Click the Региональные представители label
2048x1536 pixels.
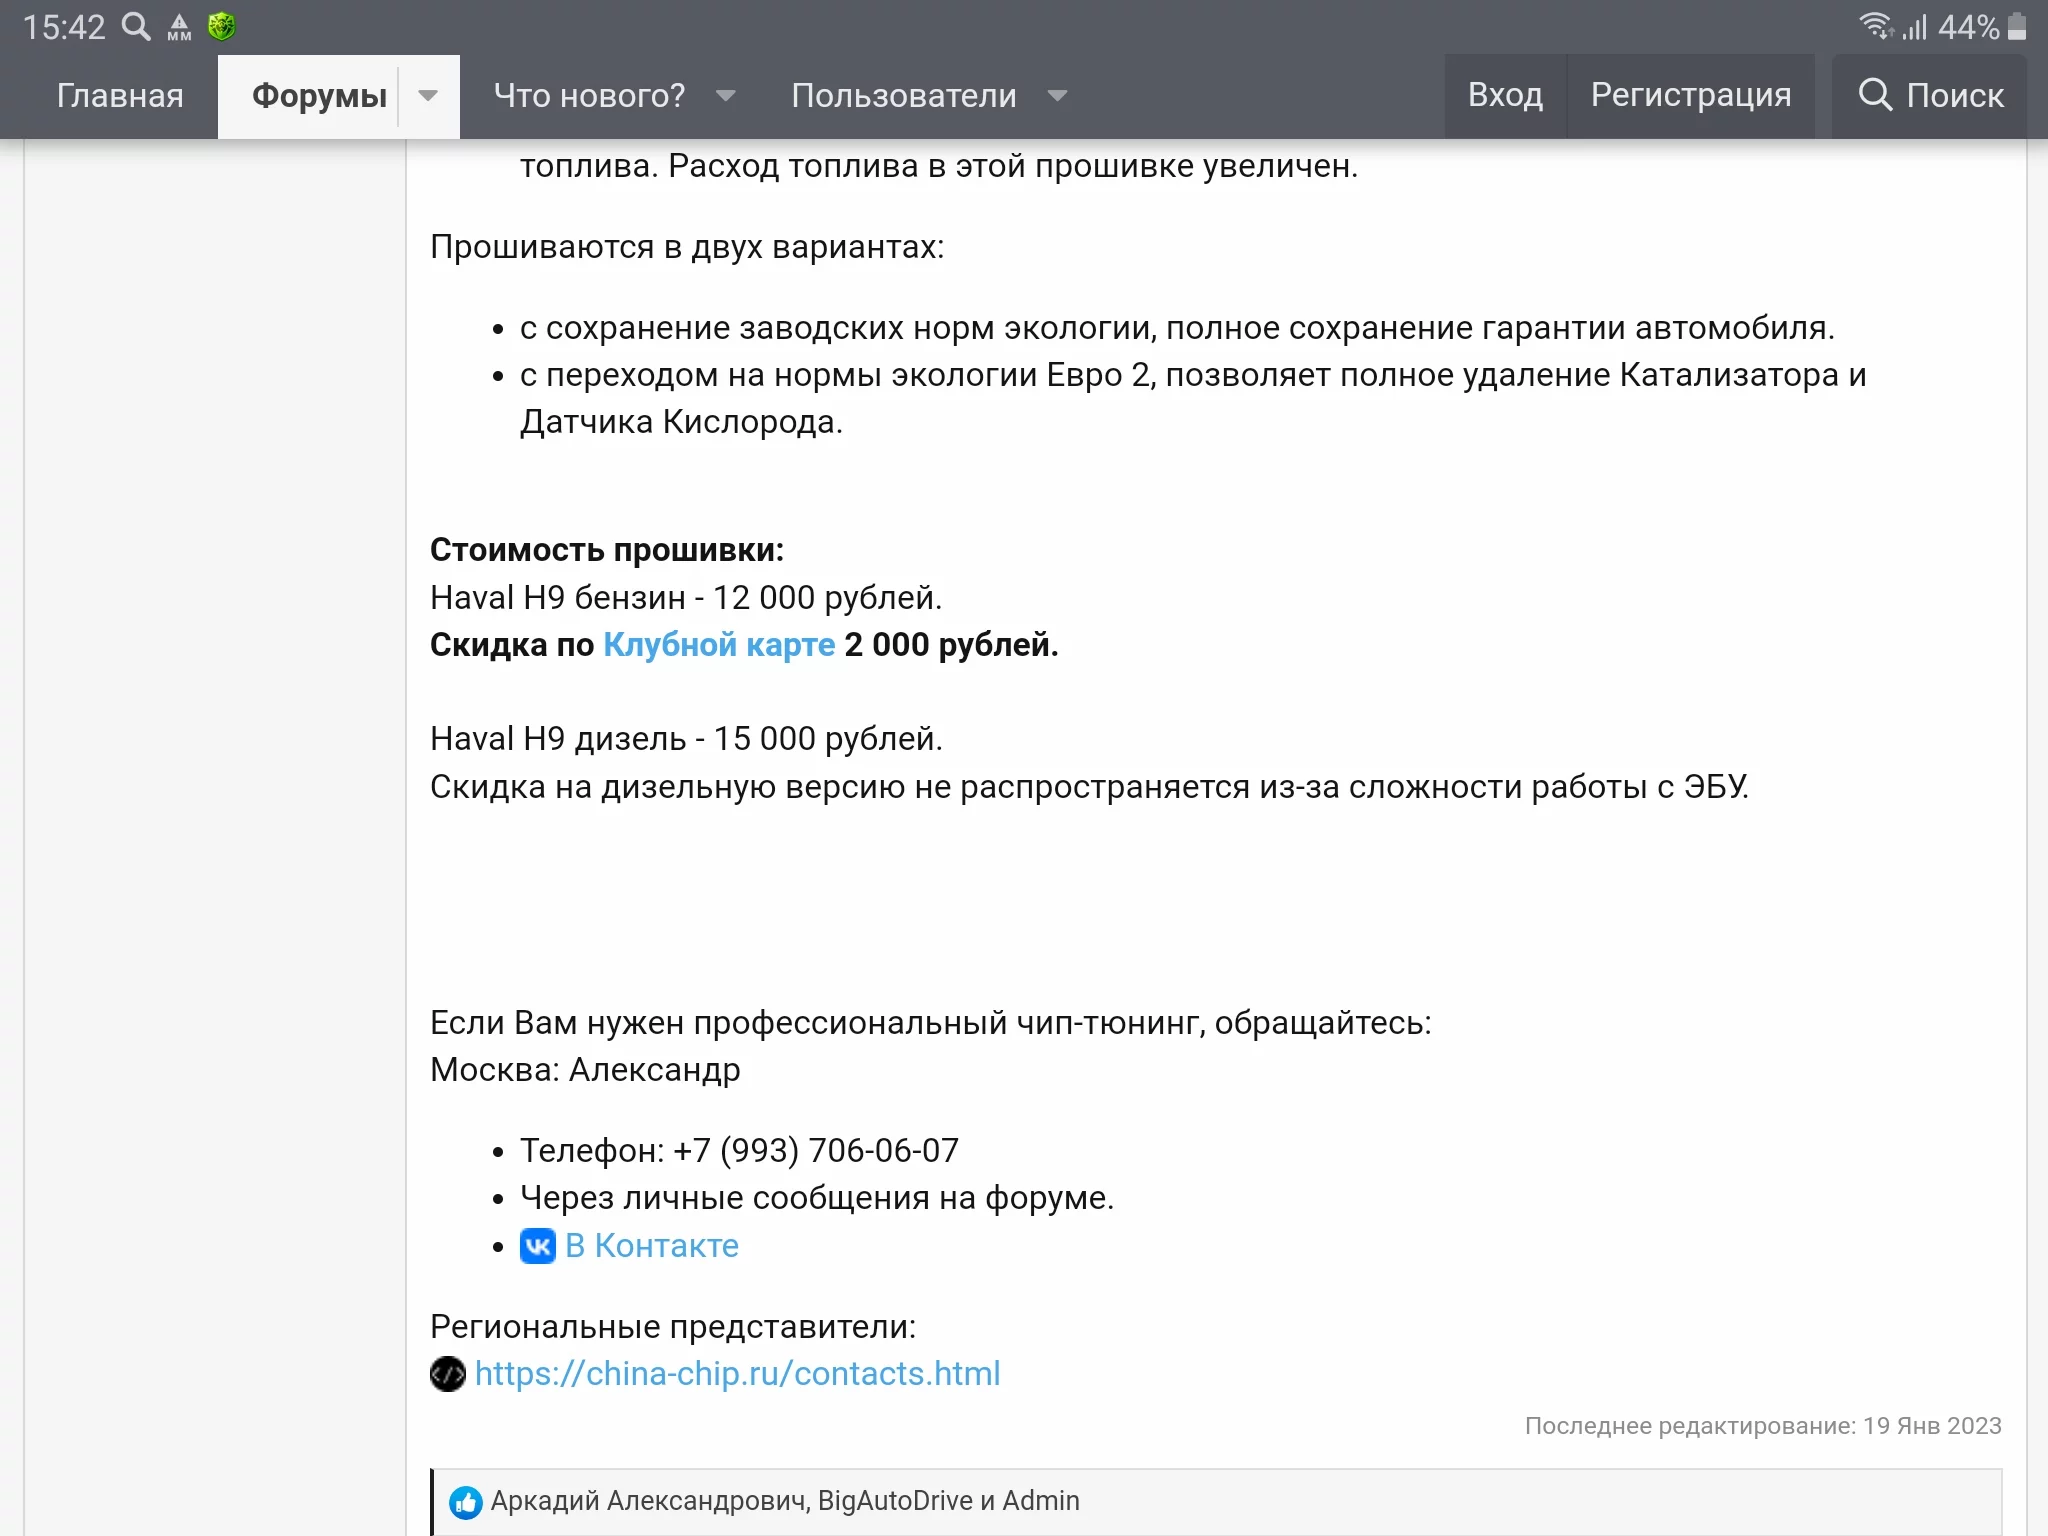[x=673, y=1327]
